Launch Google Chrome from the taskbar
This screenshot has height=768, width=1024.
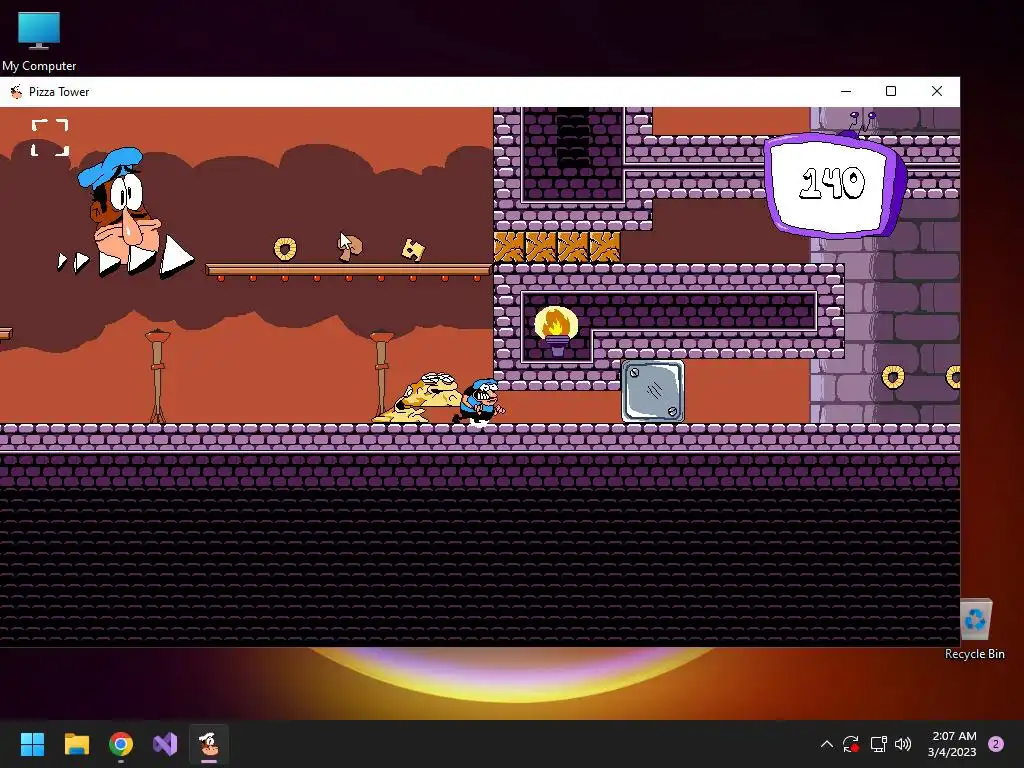tap(121, 744)
